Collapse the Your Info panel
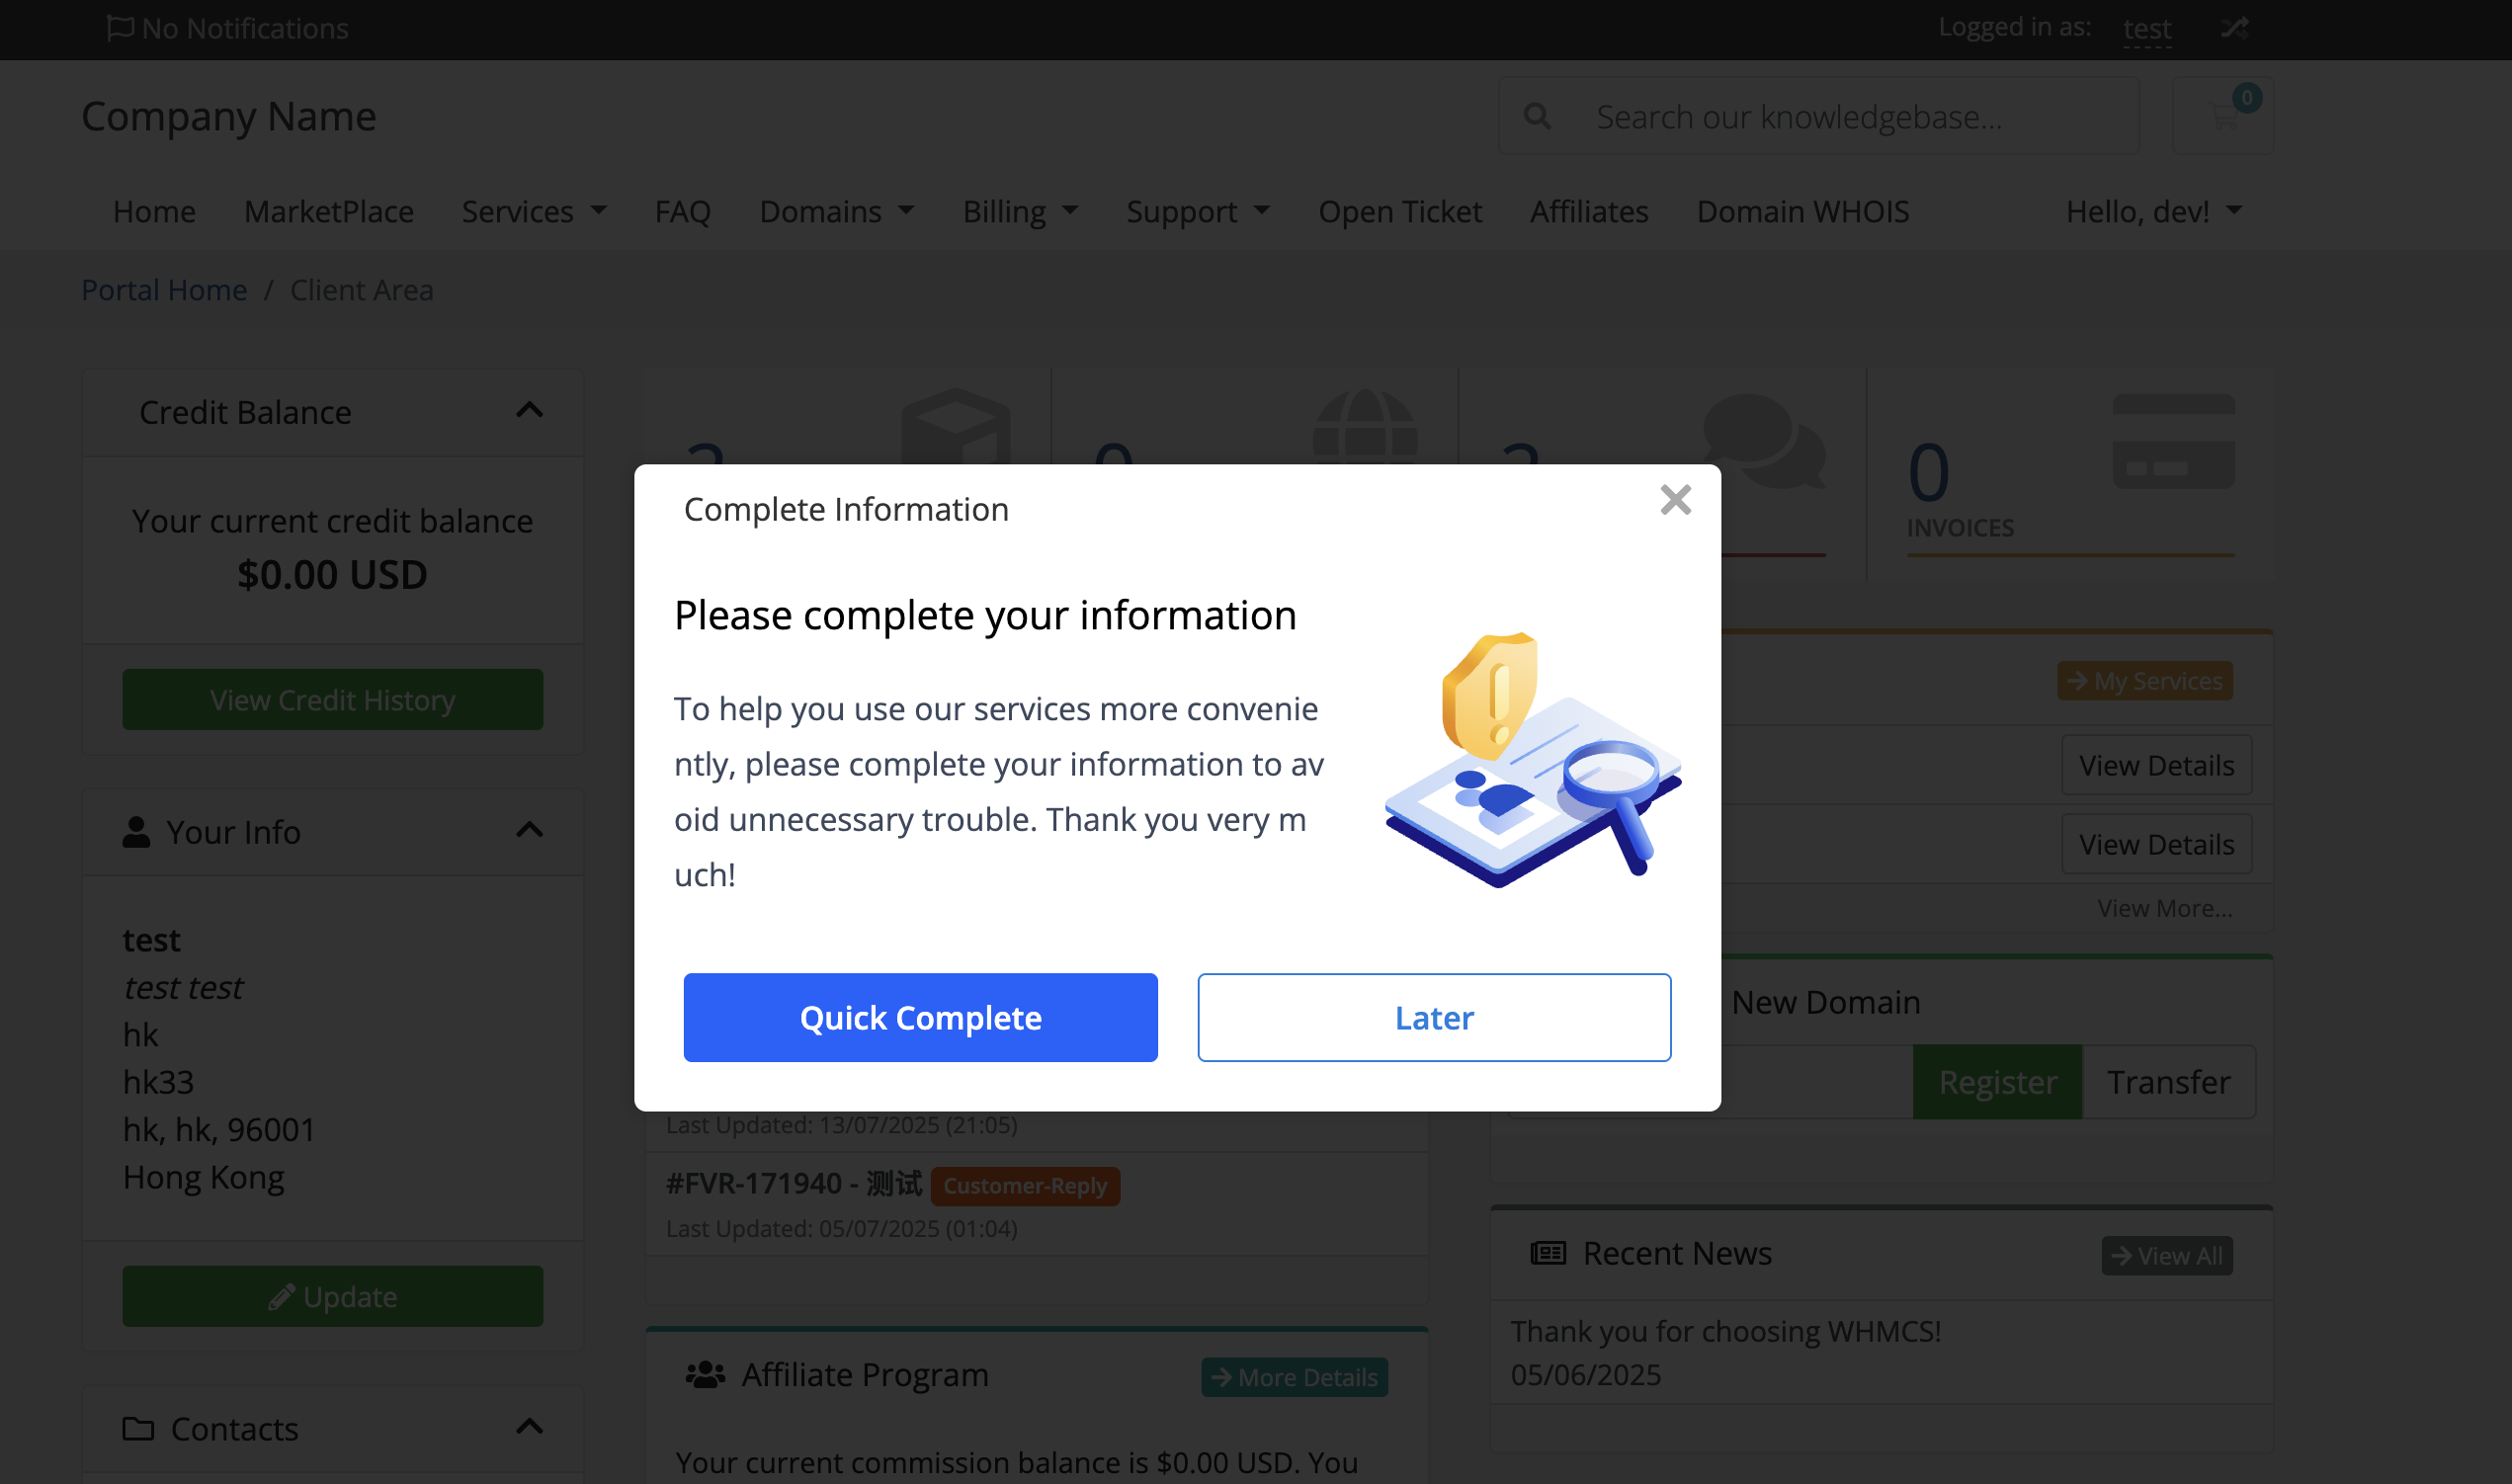 [529, 831]
